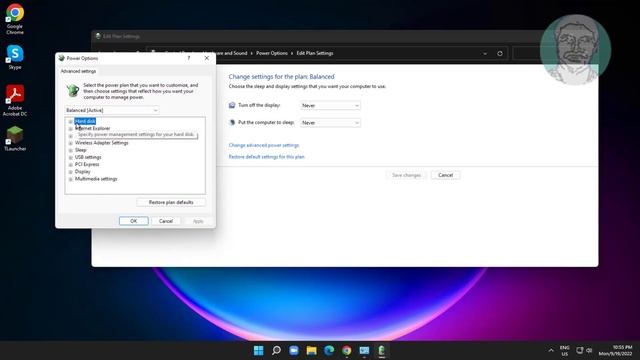Select USB settings tree item
Image resolution: width=640 pixels, height=360 pixels.
pos(88,157)
